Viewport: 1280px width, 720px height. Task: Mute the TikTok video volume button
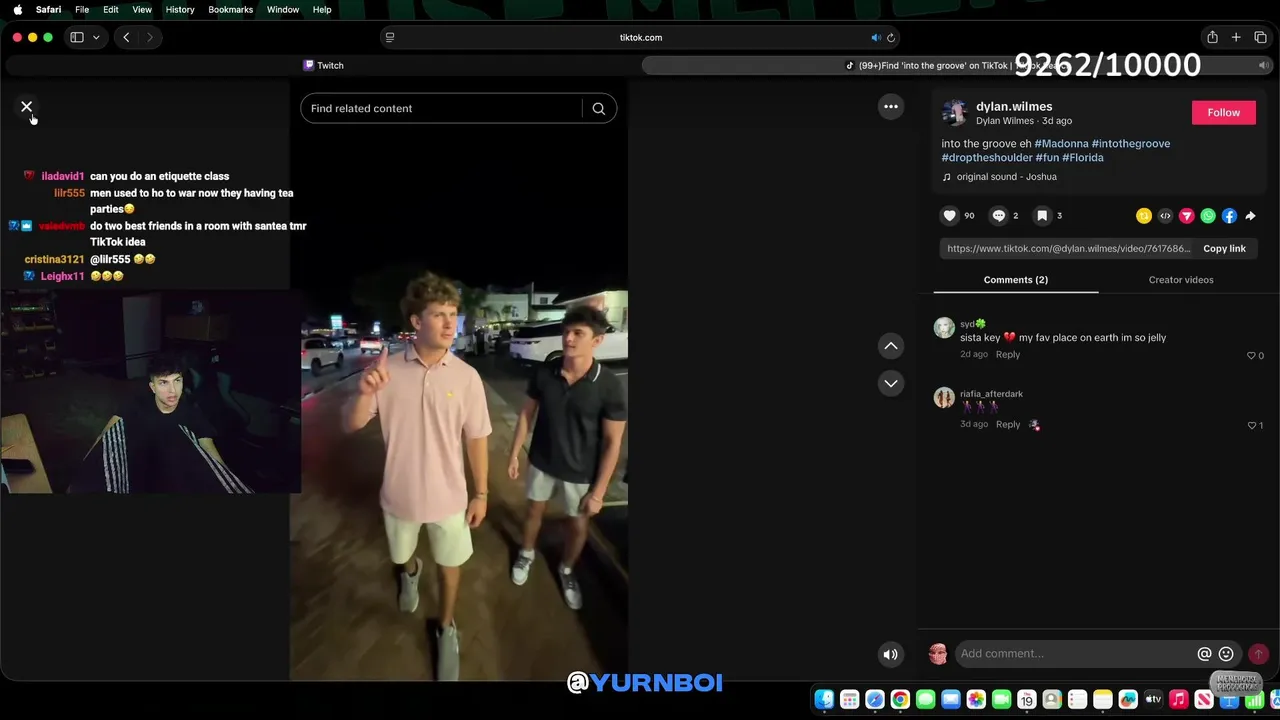click(x=890, y=655)
